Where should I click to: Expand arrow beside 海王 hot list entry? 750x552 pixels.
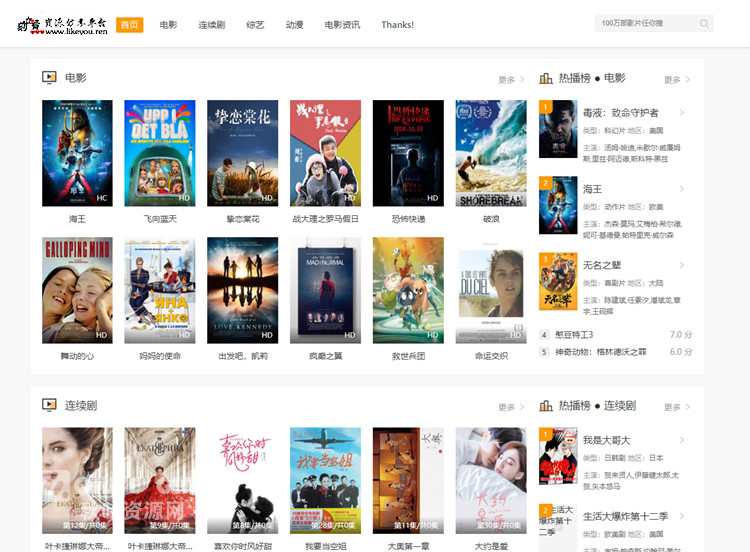682,189
